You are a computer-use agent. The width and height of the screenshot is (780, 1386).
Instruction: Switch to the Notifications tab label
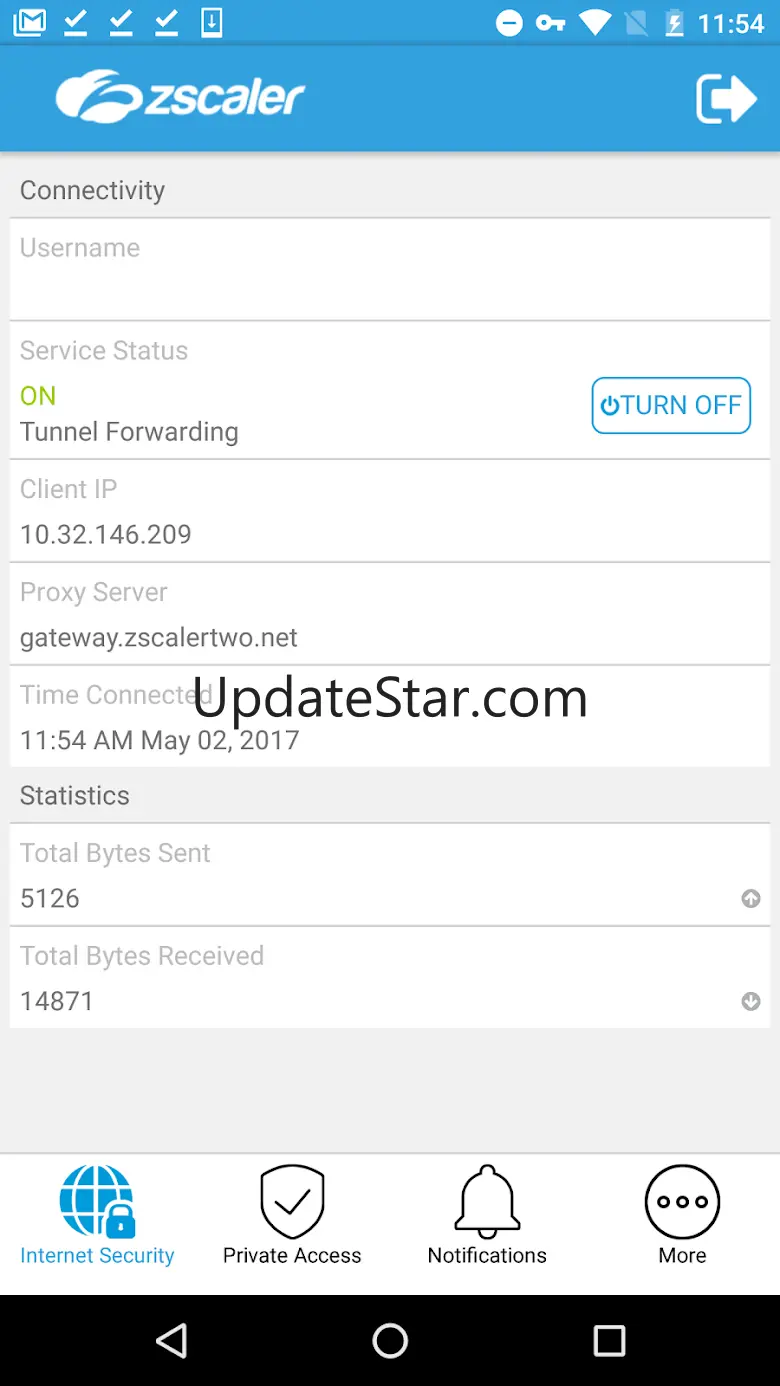pyautogui.click(x=487, y=1255)
